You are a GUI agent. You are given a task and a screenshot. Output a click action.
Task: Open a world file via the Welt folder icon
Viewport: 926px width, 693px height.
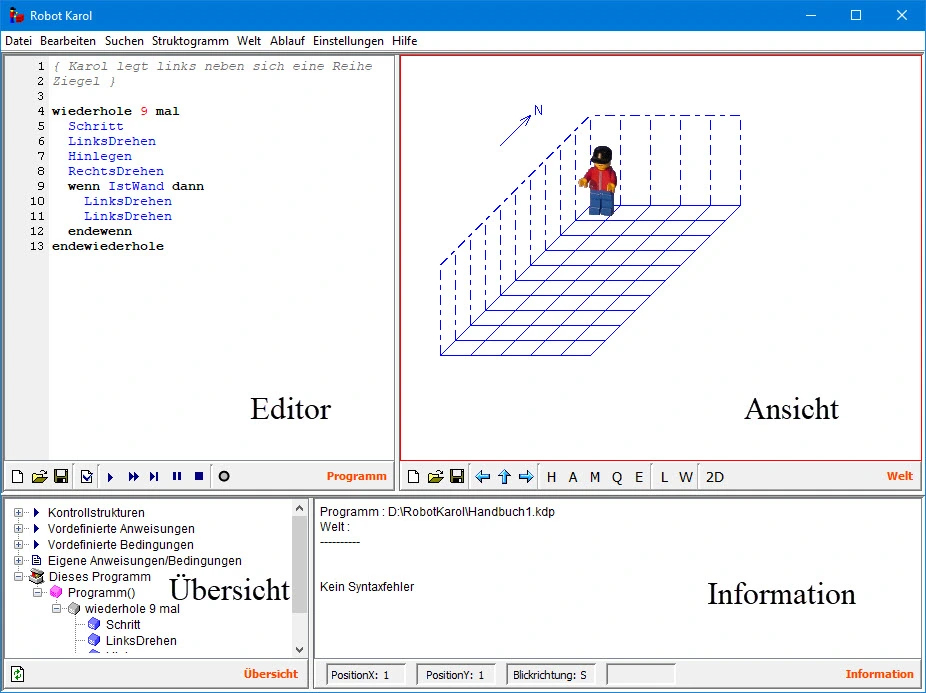pyautogui.click(x=435, y=477)
